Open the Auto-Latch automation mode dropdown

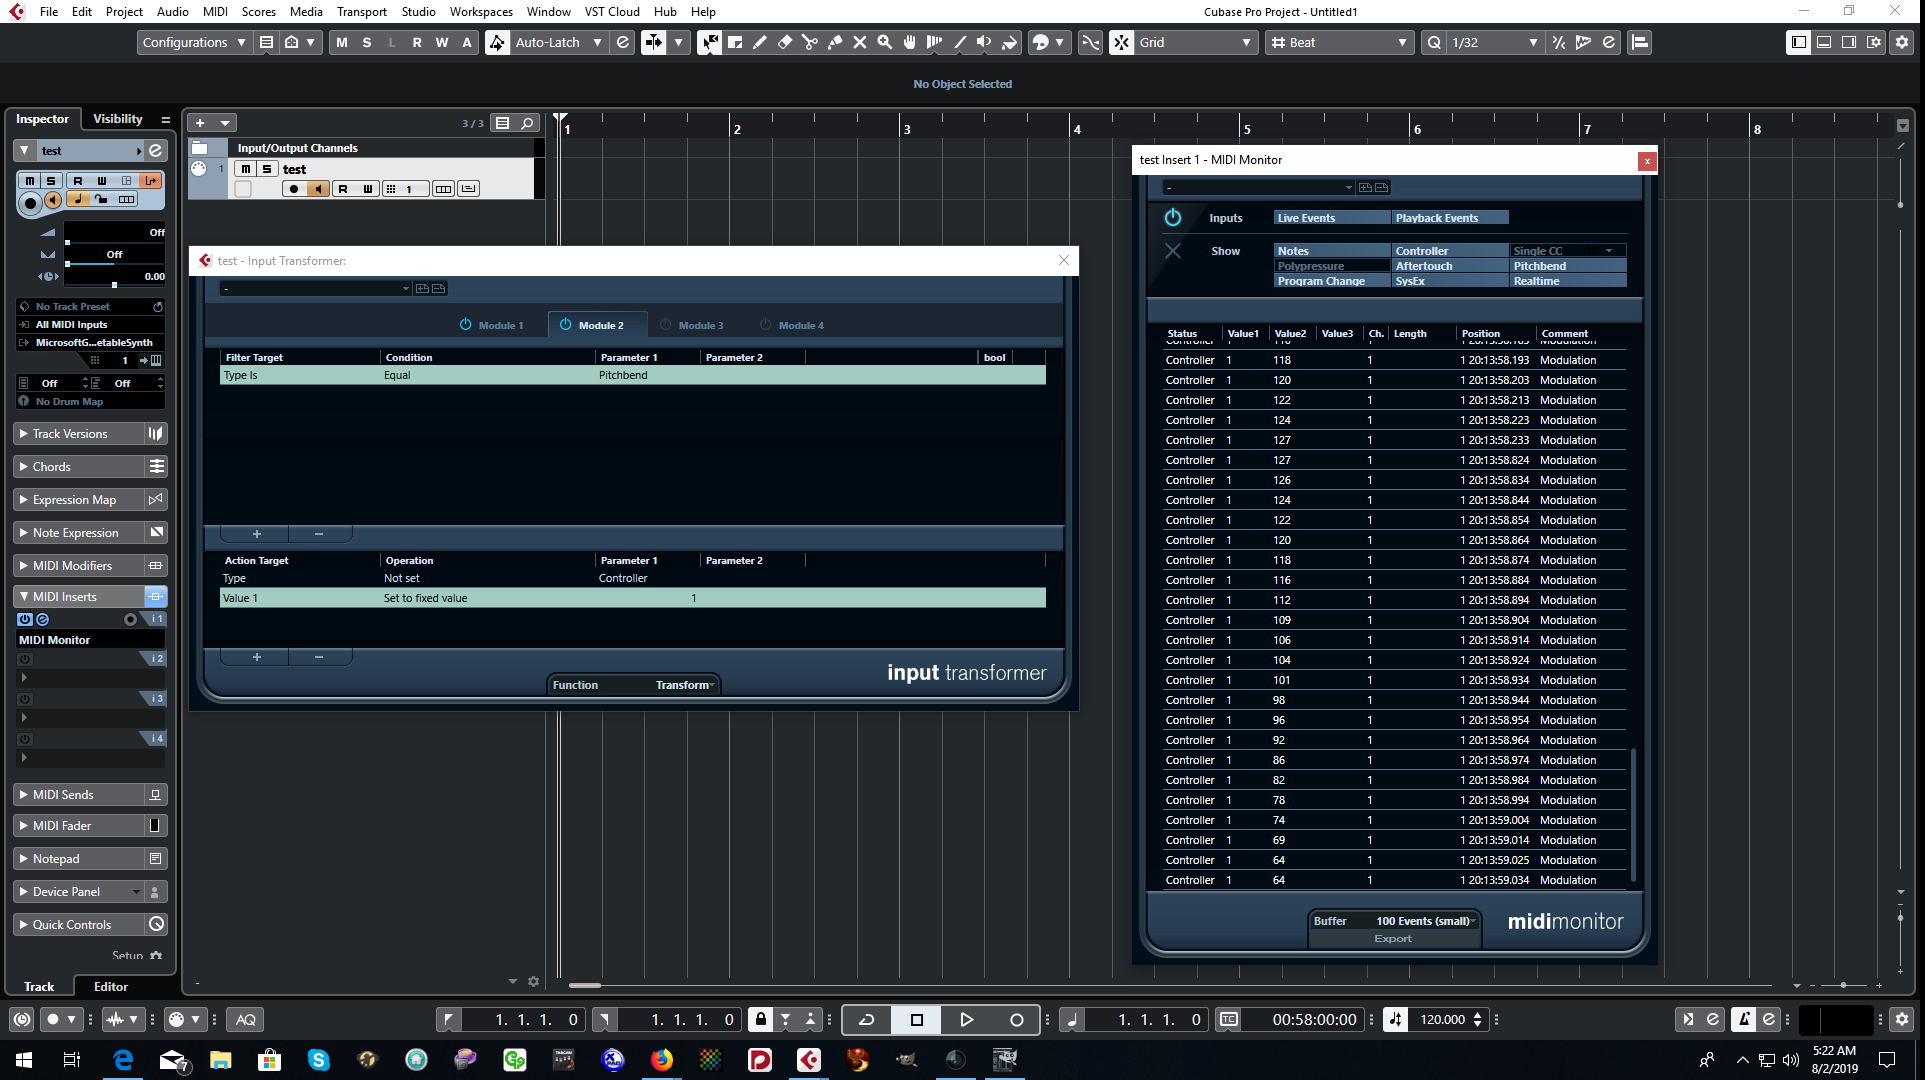tap(558, 42)
